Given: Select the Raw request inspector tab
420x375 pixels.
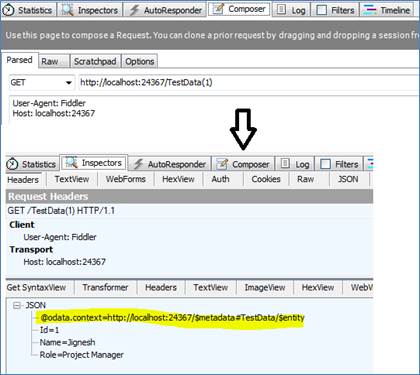Looking at the screenshot, I should [306, 179].
